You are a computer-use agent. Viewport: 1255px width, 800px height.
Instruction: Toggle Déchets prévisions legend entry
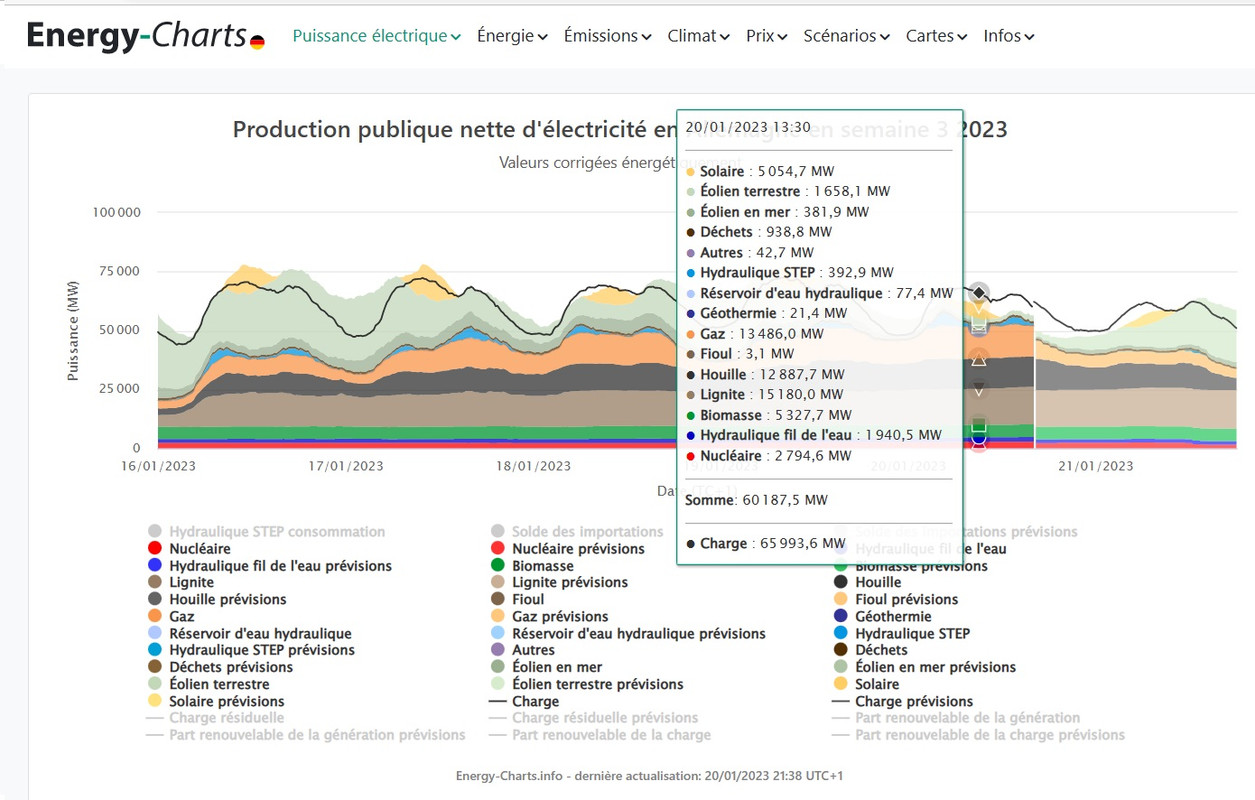pyautogui.click(x=221, y=667)
